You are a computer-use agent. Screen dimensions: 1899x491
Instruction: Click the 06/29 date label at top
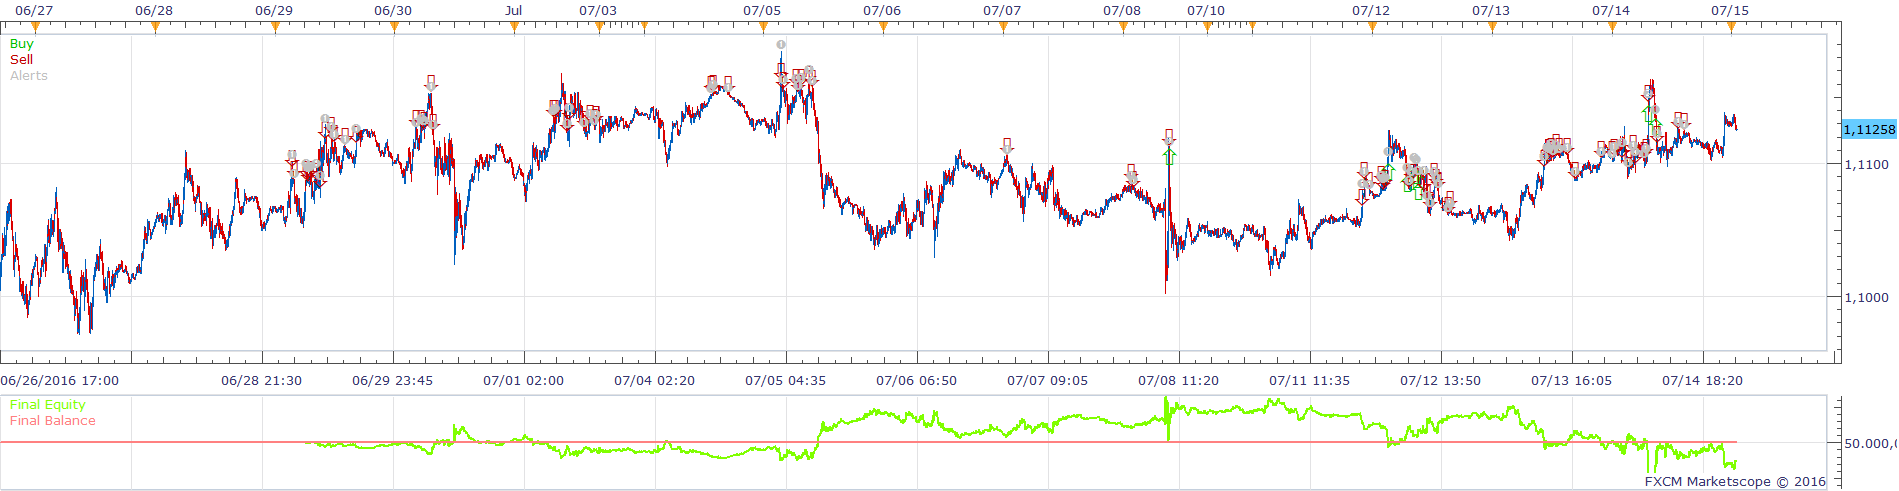tap(274, 11)
